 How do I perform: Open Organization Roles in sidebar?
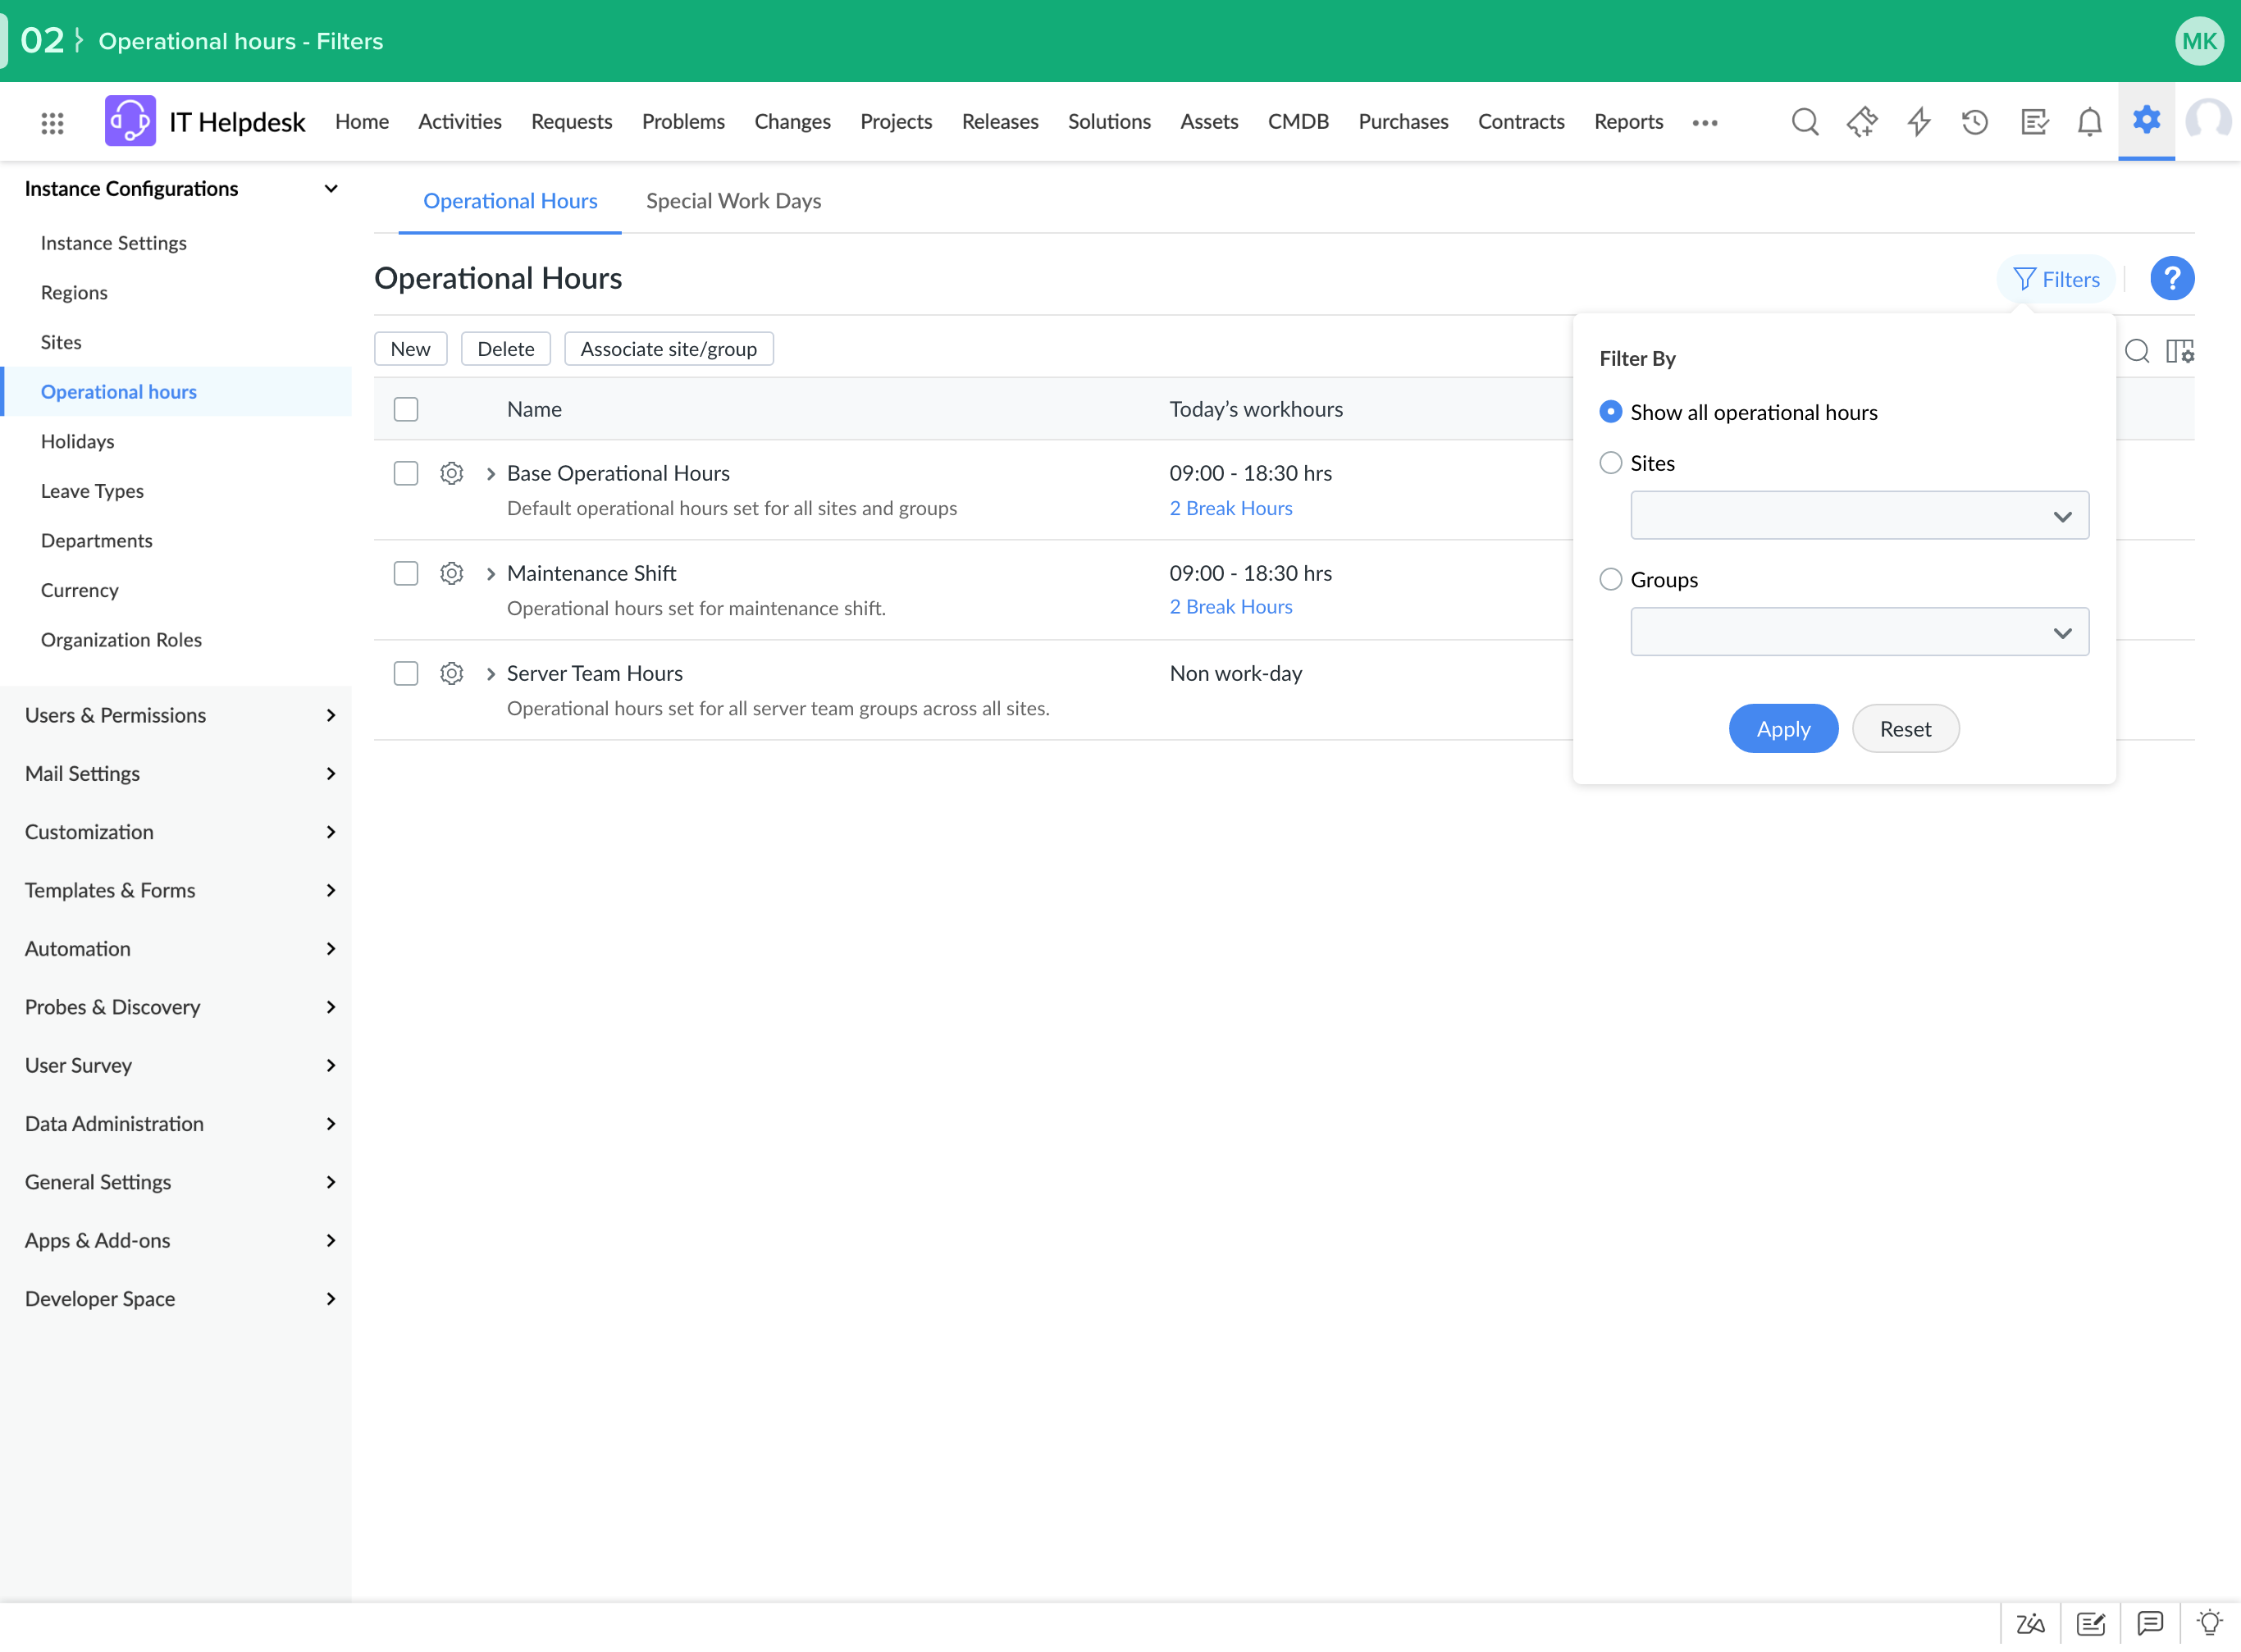click(121, 640)
